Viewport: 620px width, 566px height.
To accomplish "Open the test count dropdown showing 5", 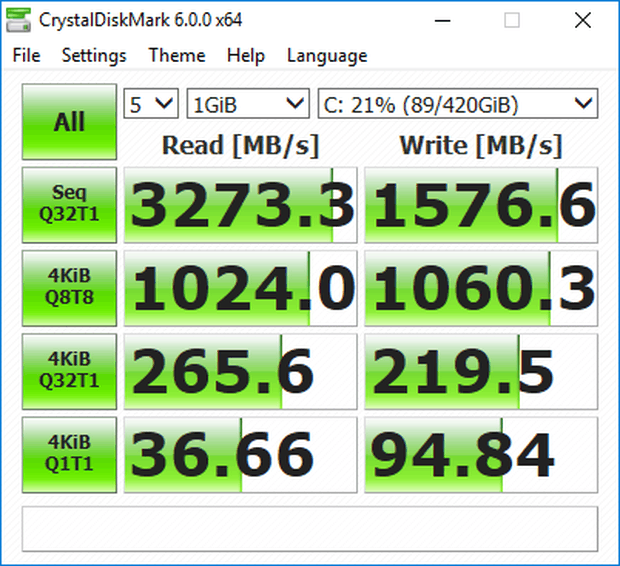I will pyautogui.click(x=151, y=104).
